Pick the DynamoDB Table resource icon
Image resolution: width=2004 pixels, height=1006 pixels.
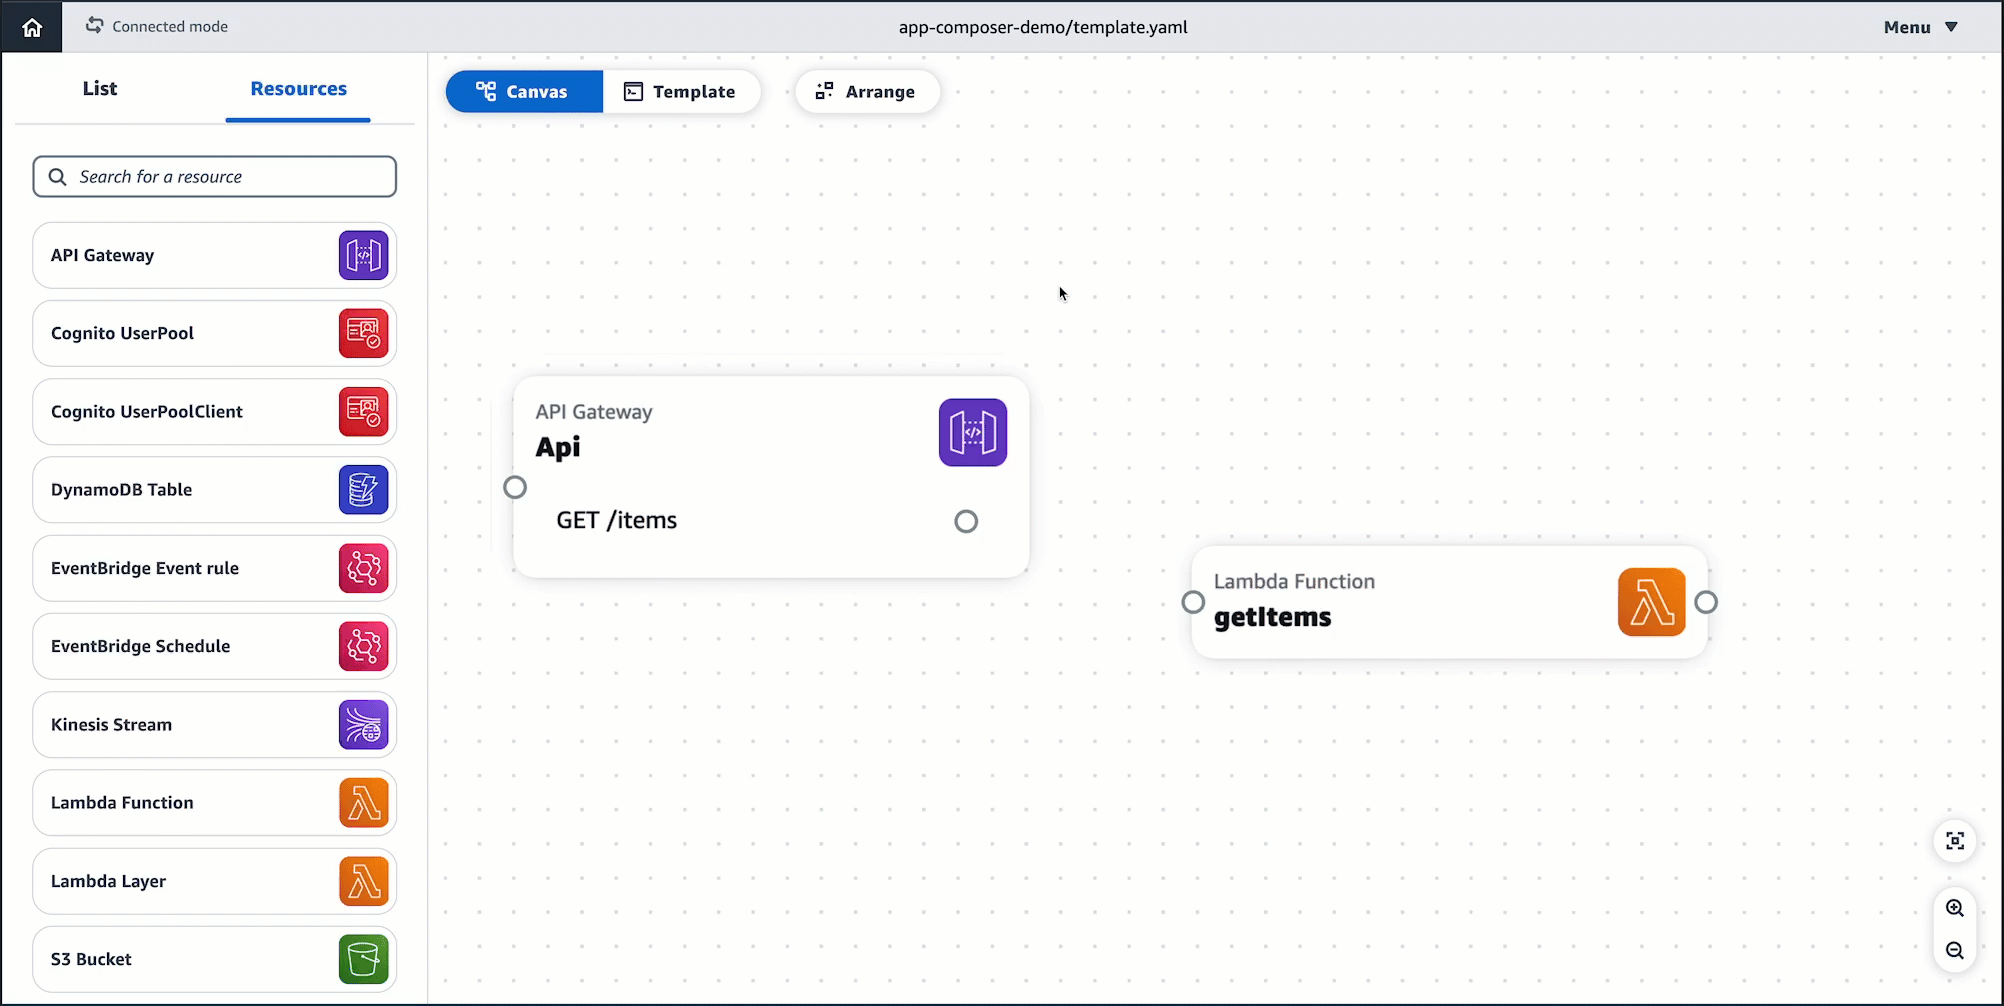pyautogui.click(x=363, y=490)
